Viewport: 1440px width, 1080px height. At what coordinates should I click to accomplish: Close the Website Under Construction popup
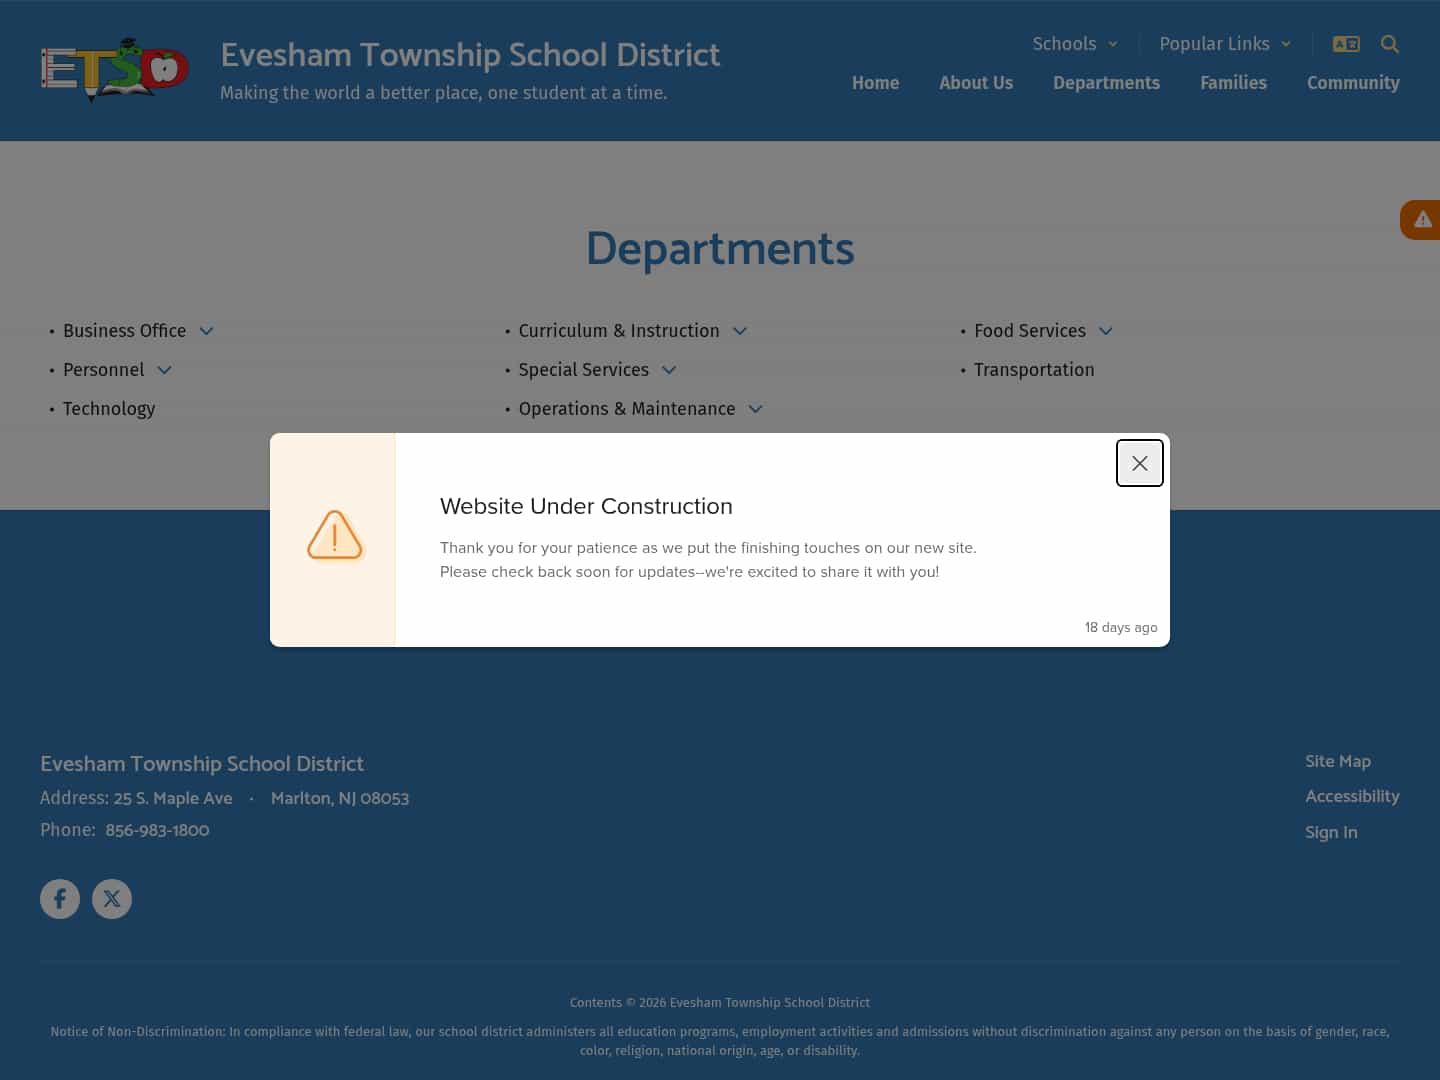point(1139,463)
